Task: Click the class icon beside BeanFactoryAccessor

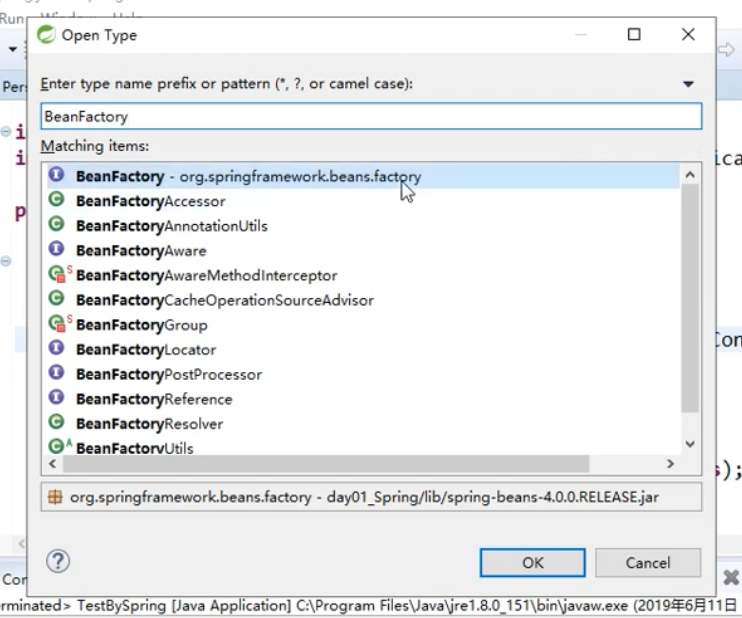Action: [x=56, y=199]
